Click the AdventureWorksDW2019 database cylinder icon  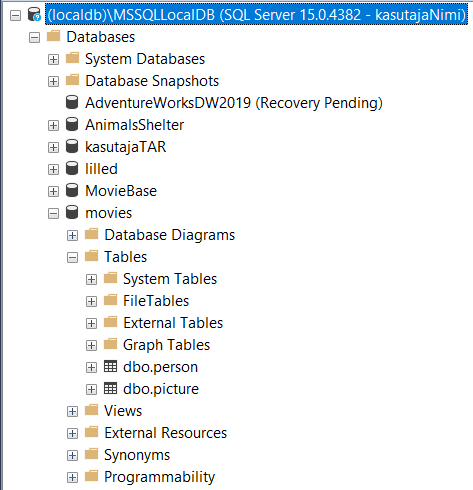[72, 102]
